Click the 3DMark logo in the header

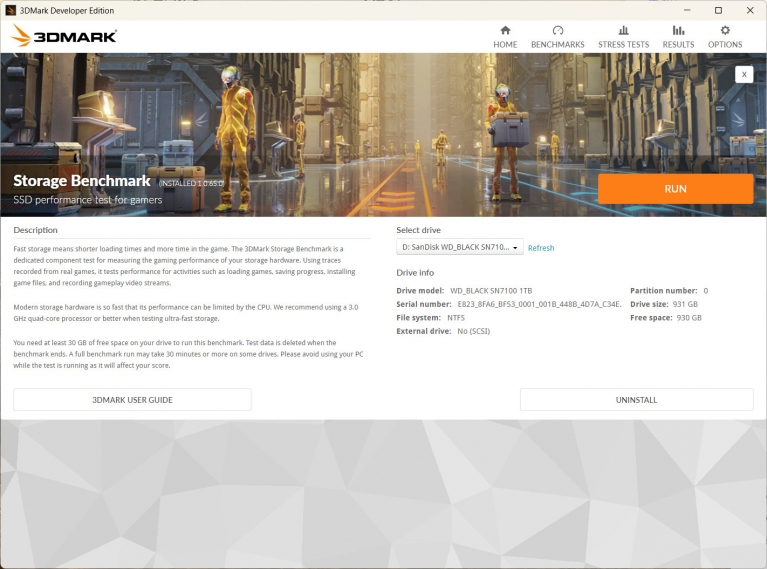tap(64, 36)
